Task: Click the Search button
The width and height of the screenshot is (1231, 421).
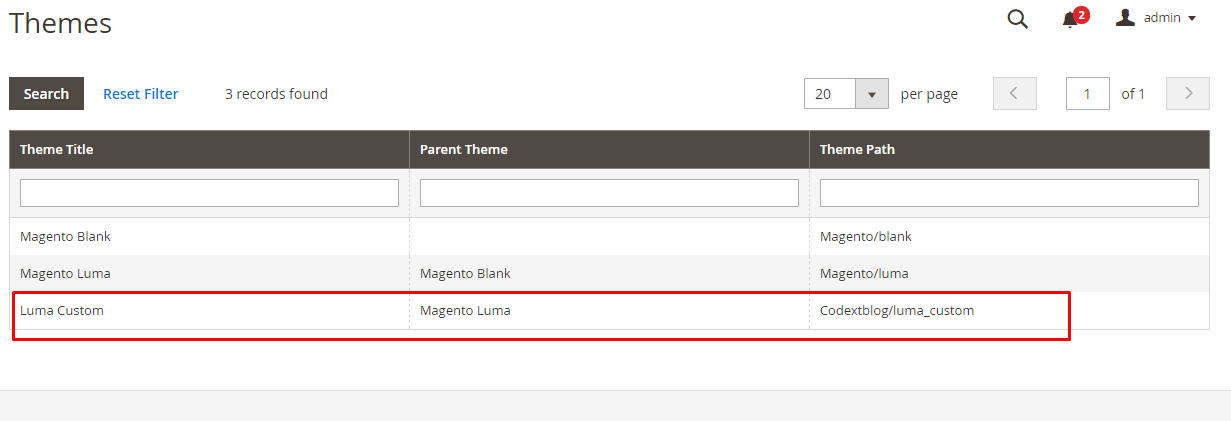Action: (46, 94)
